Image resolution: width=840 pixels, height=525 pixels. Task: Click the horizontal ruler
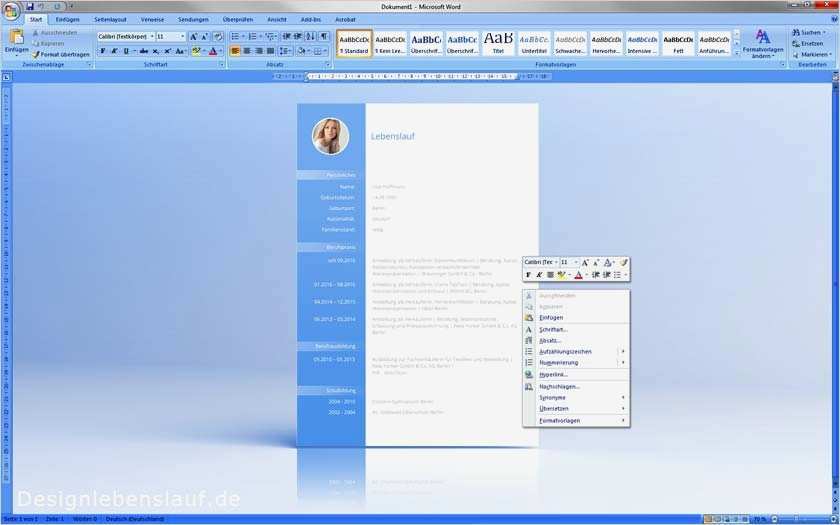[x=412, y=77]
